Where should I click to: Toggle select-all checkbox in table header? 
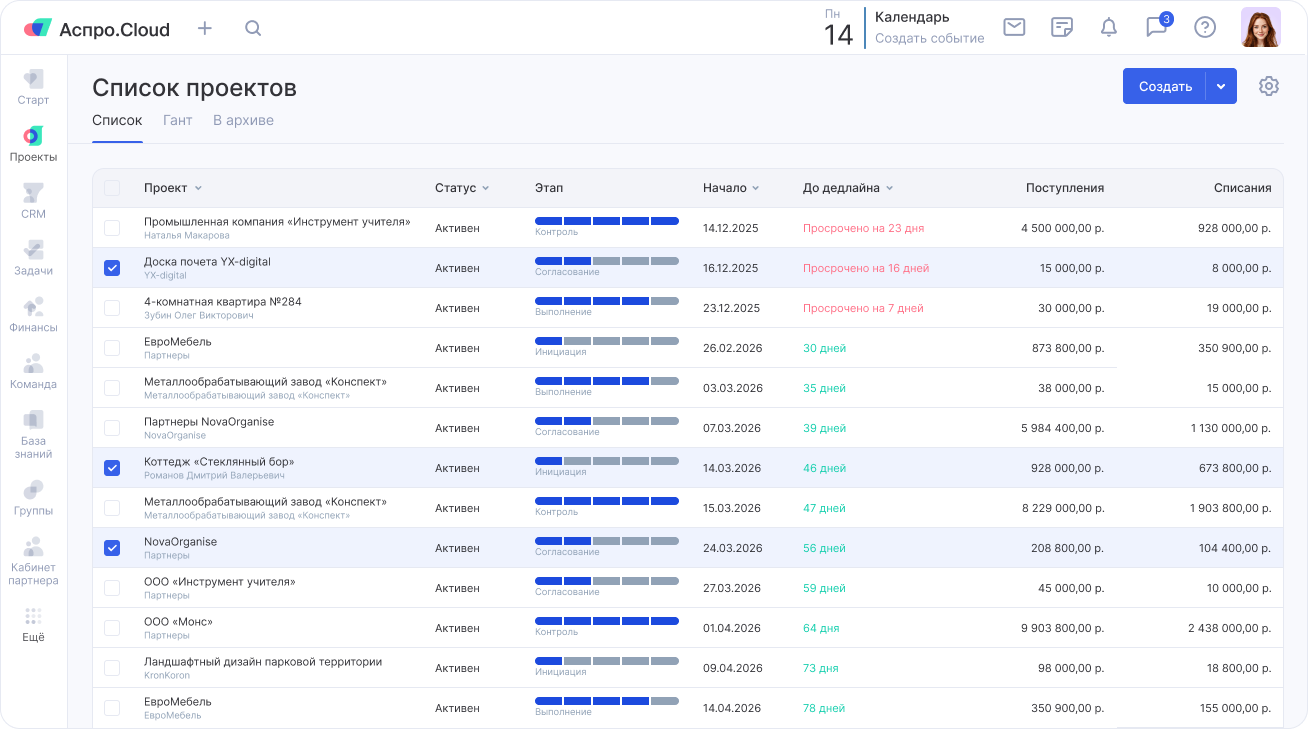[112, 188]
